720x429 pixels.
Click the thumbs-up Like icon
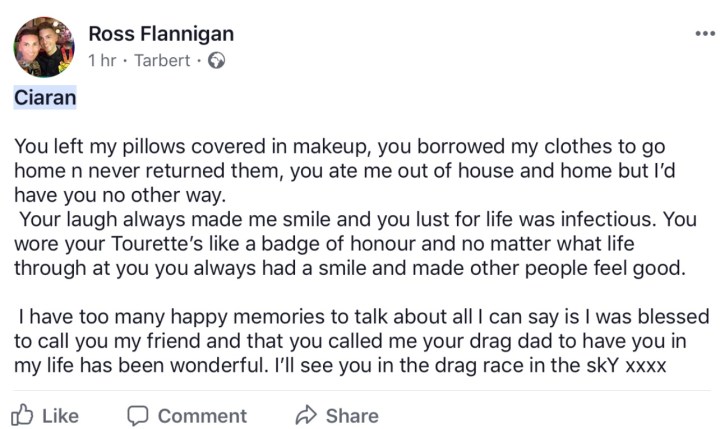click(x=23, y=415)
